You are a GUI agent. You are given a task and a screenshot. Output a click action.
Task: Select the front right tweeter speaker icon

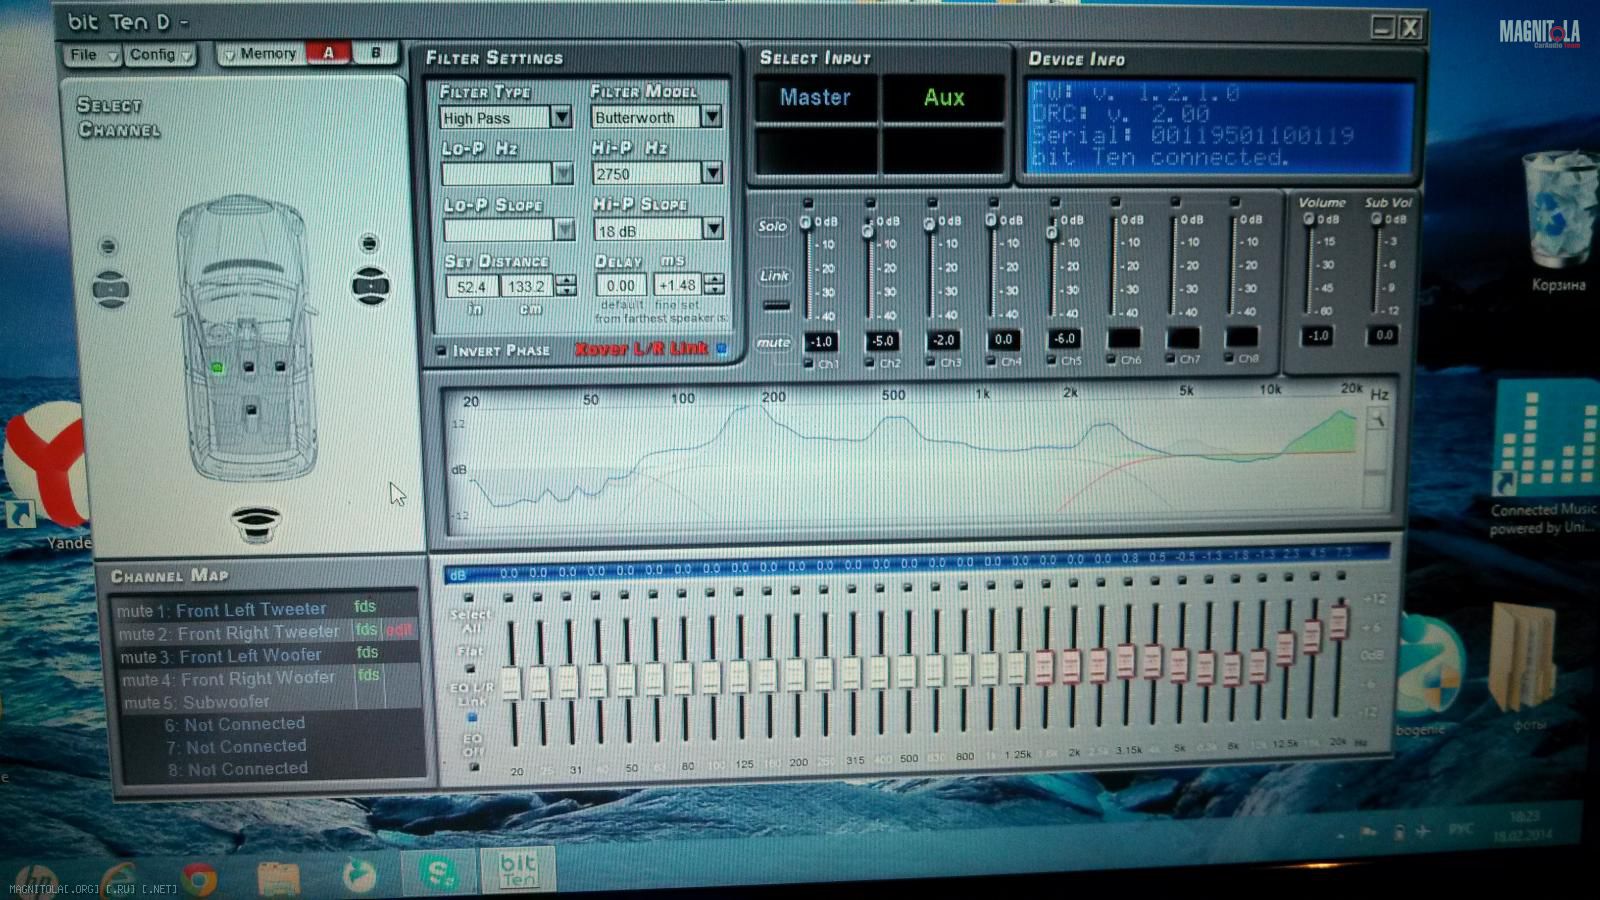click(369, 243)
